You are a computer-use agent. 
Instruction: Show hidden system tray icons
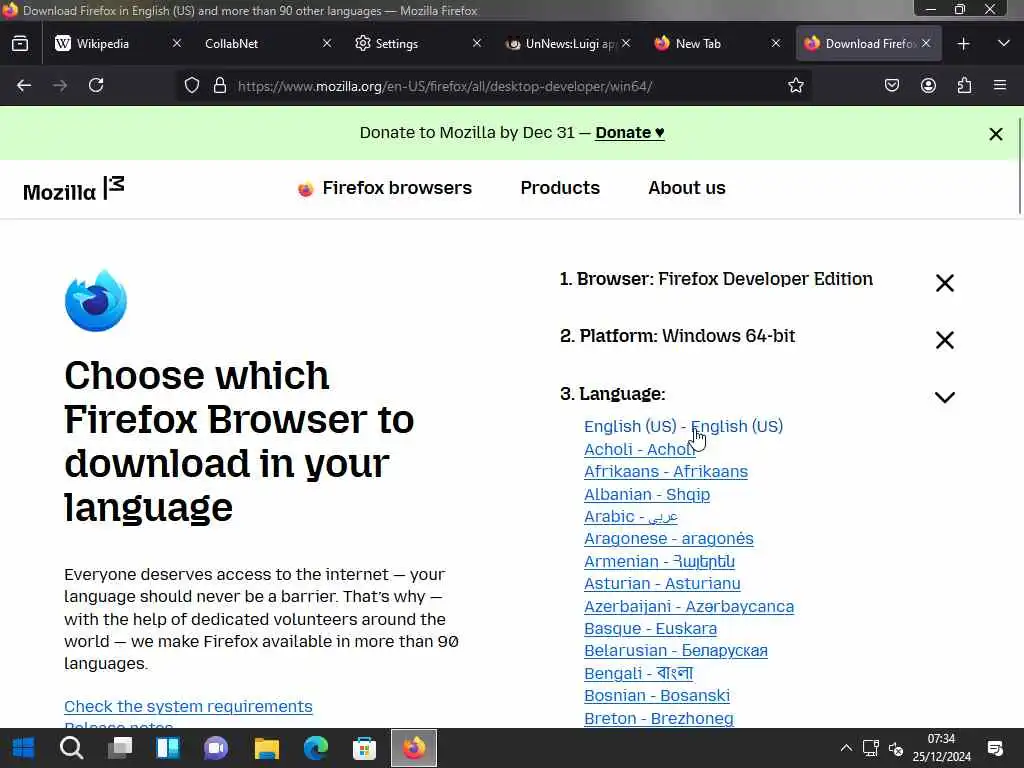[846, 748]
